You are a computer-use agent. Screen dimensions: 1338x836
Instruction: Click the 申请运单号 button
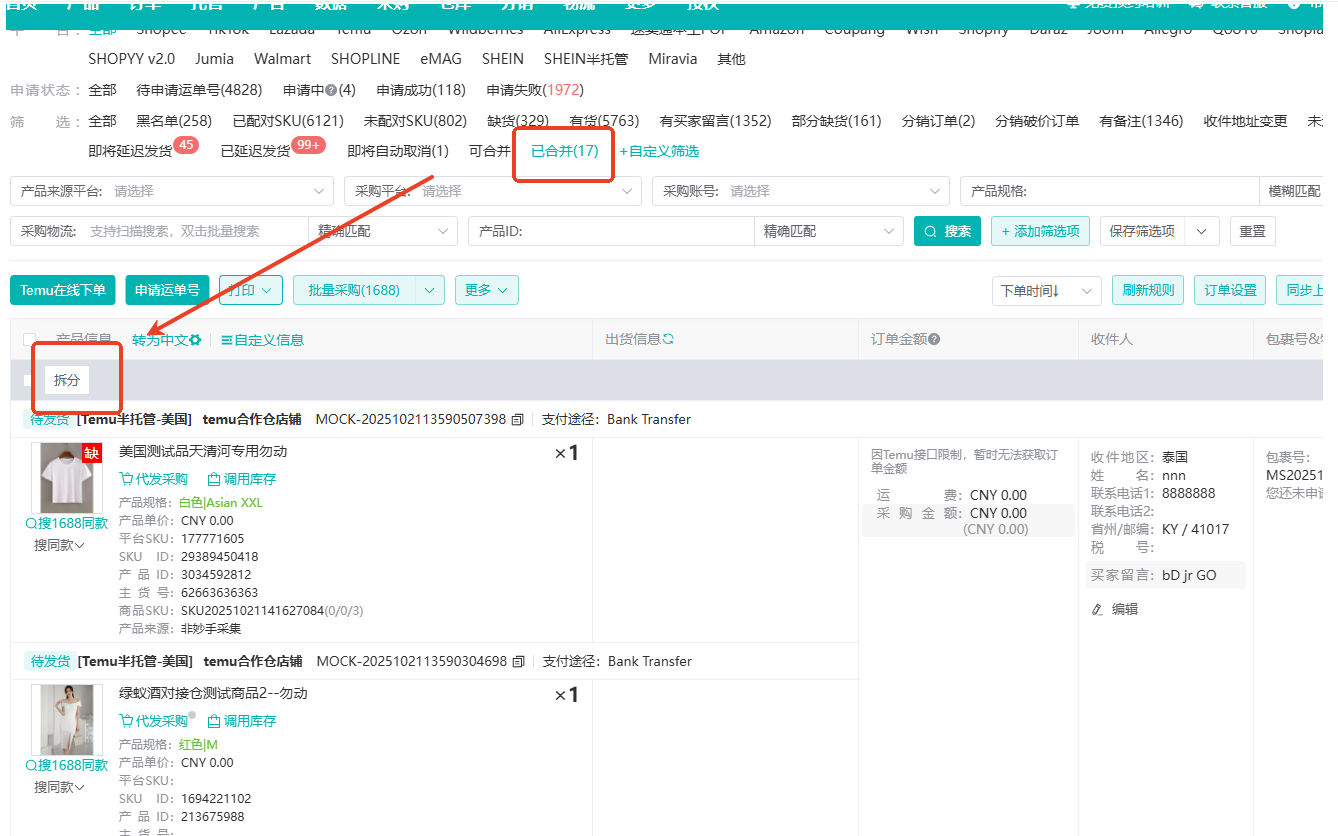coord(167,290)
